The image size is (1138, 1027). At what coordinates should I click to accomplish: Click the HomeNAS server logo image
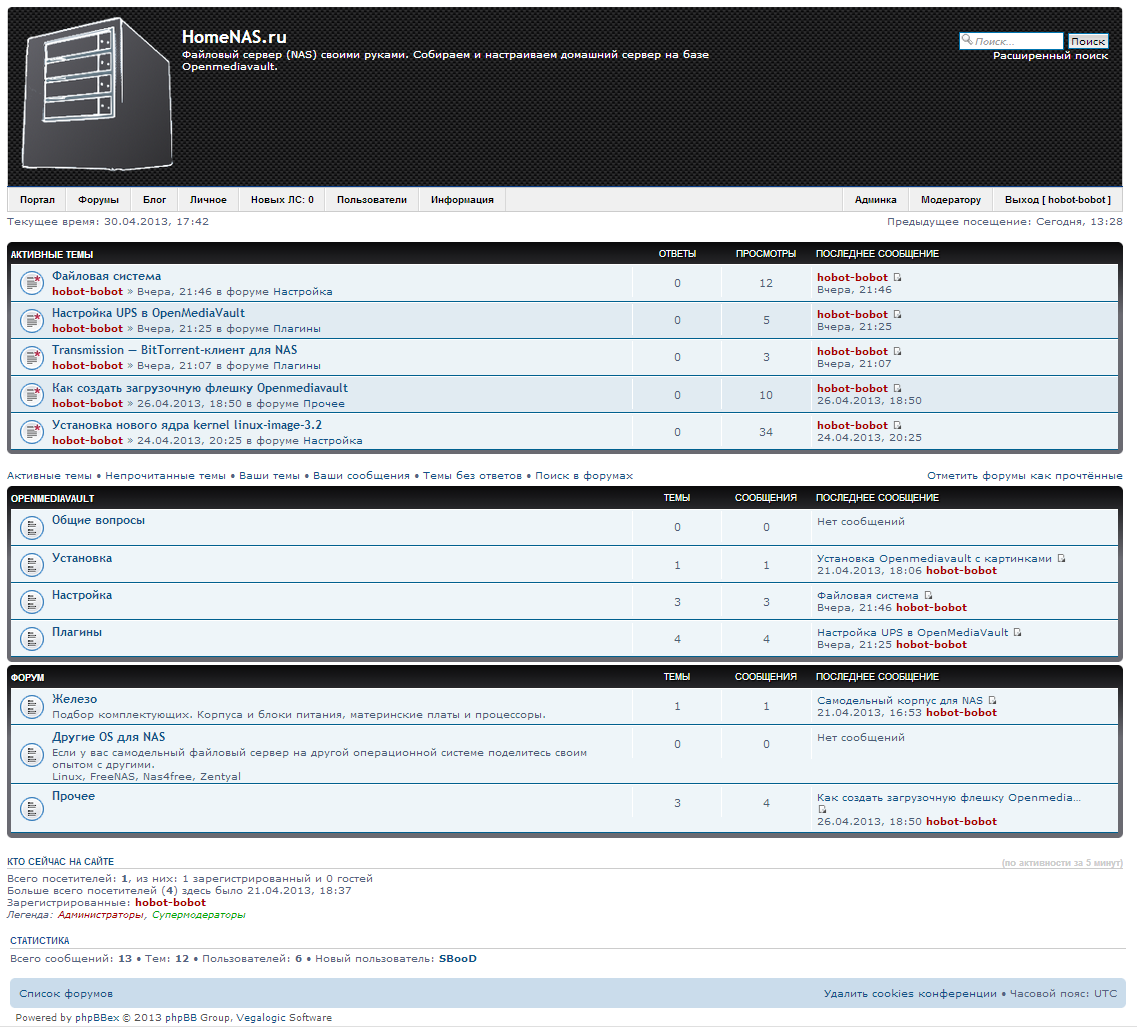[97, 97]
